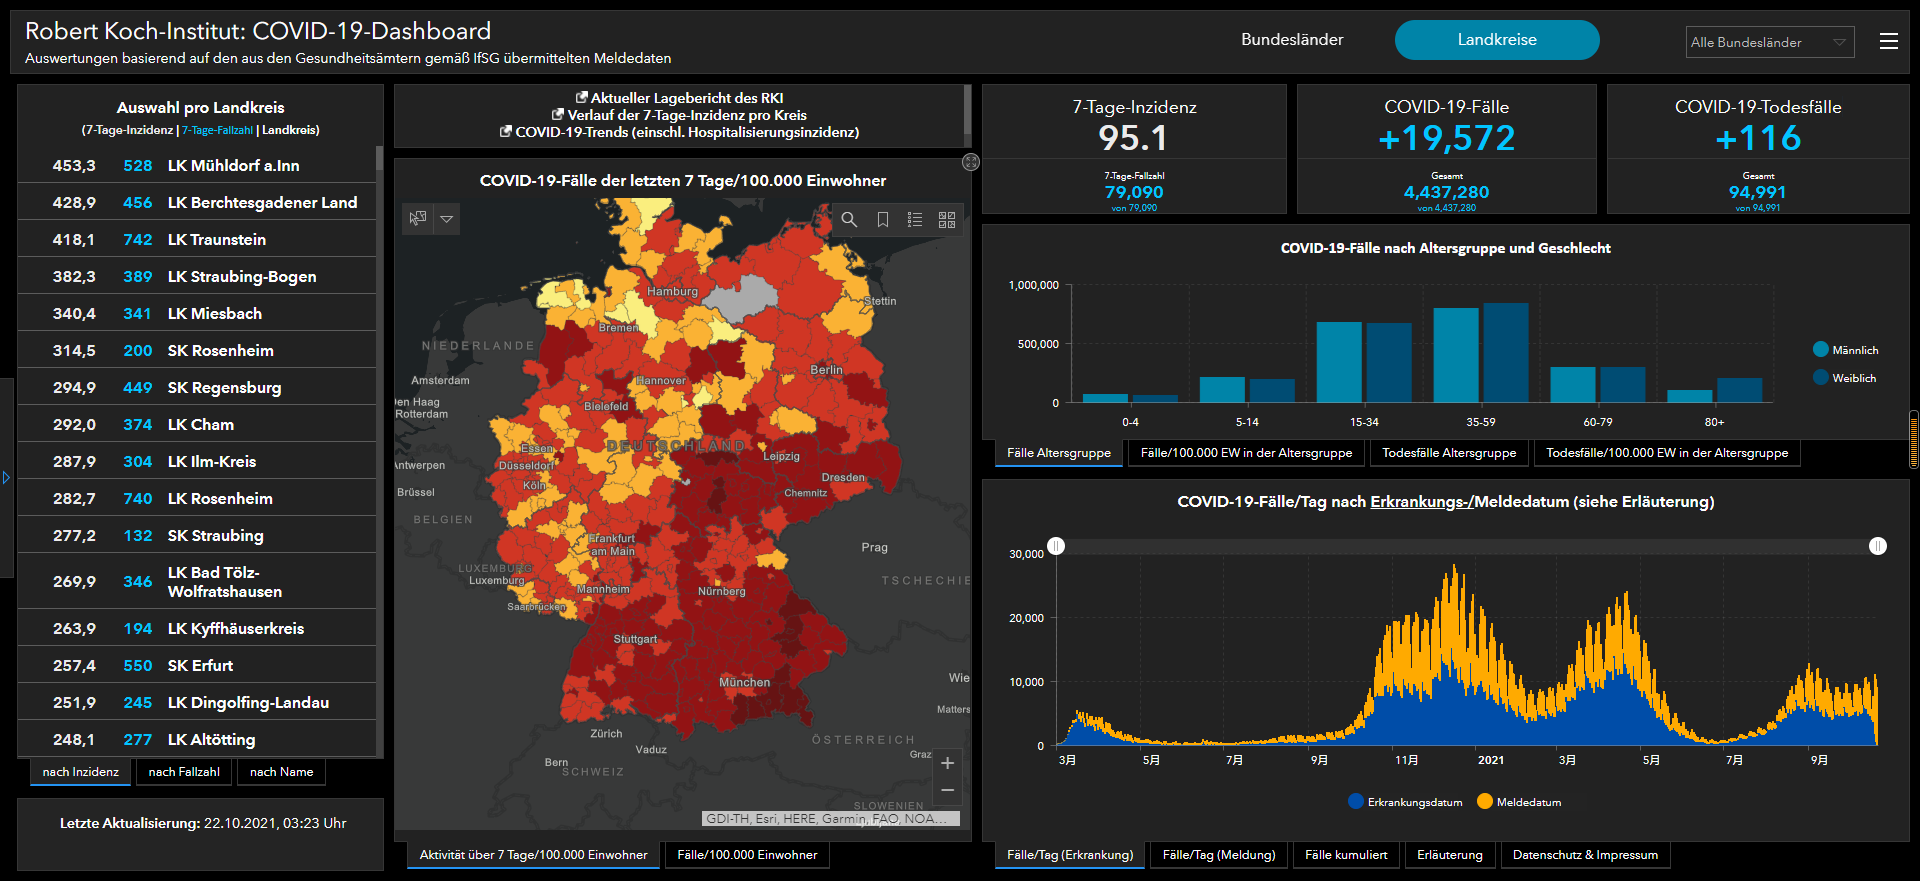
Task: Show the map legend list
Action: click(914, 220)
